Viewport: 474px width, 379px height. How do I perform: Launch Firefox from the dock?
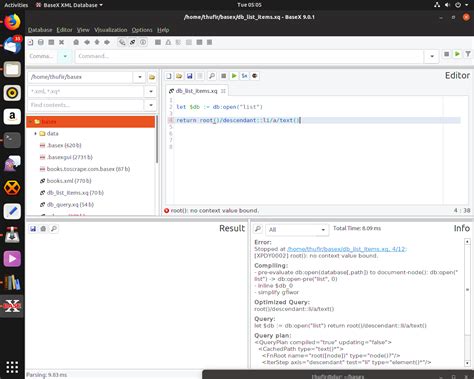(12, 22)
